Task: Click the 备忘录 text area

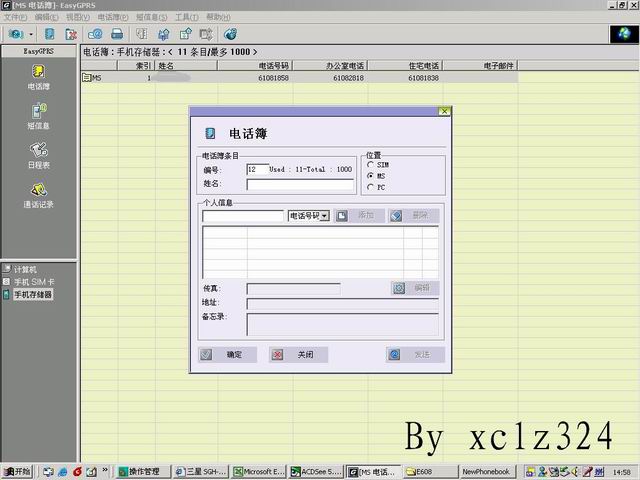Action: (342, 324)
